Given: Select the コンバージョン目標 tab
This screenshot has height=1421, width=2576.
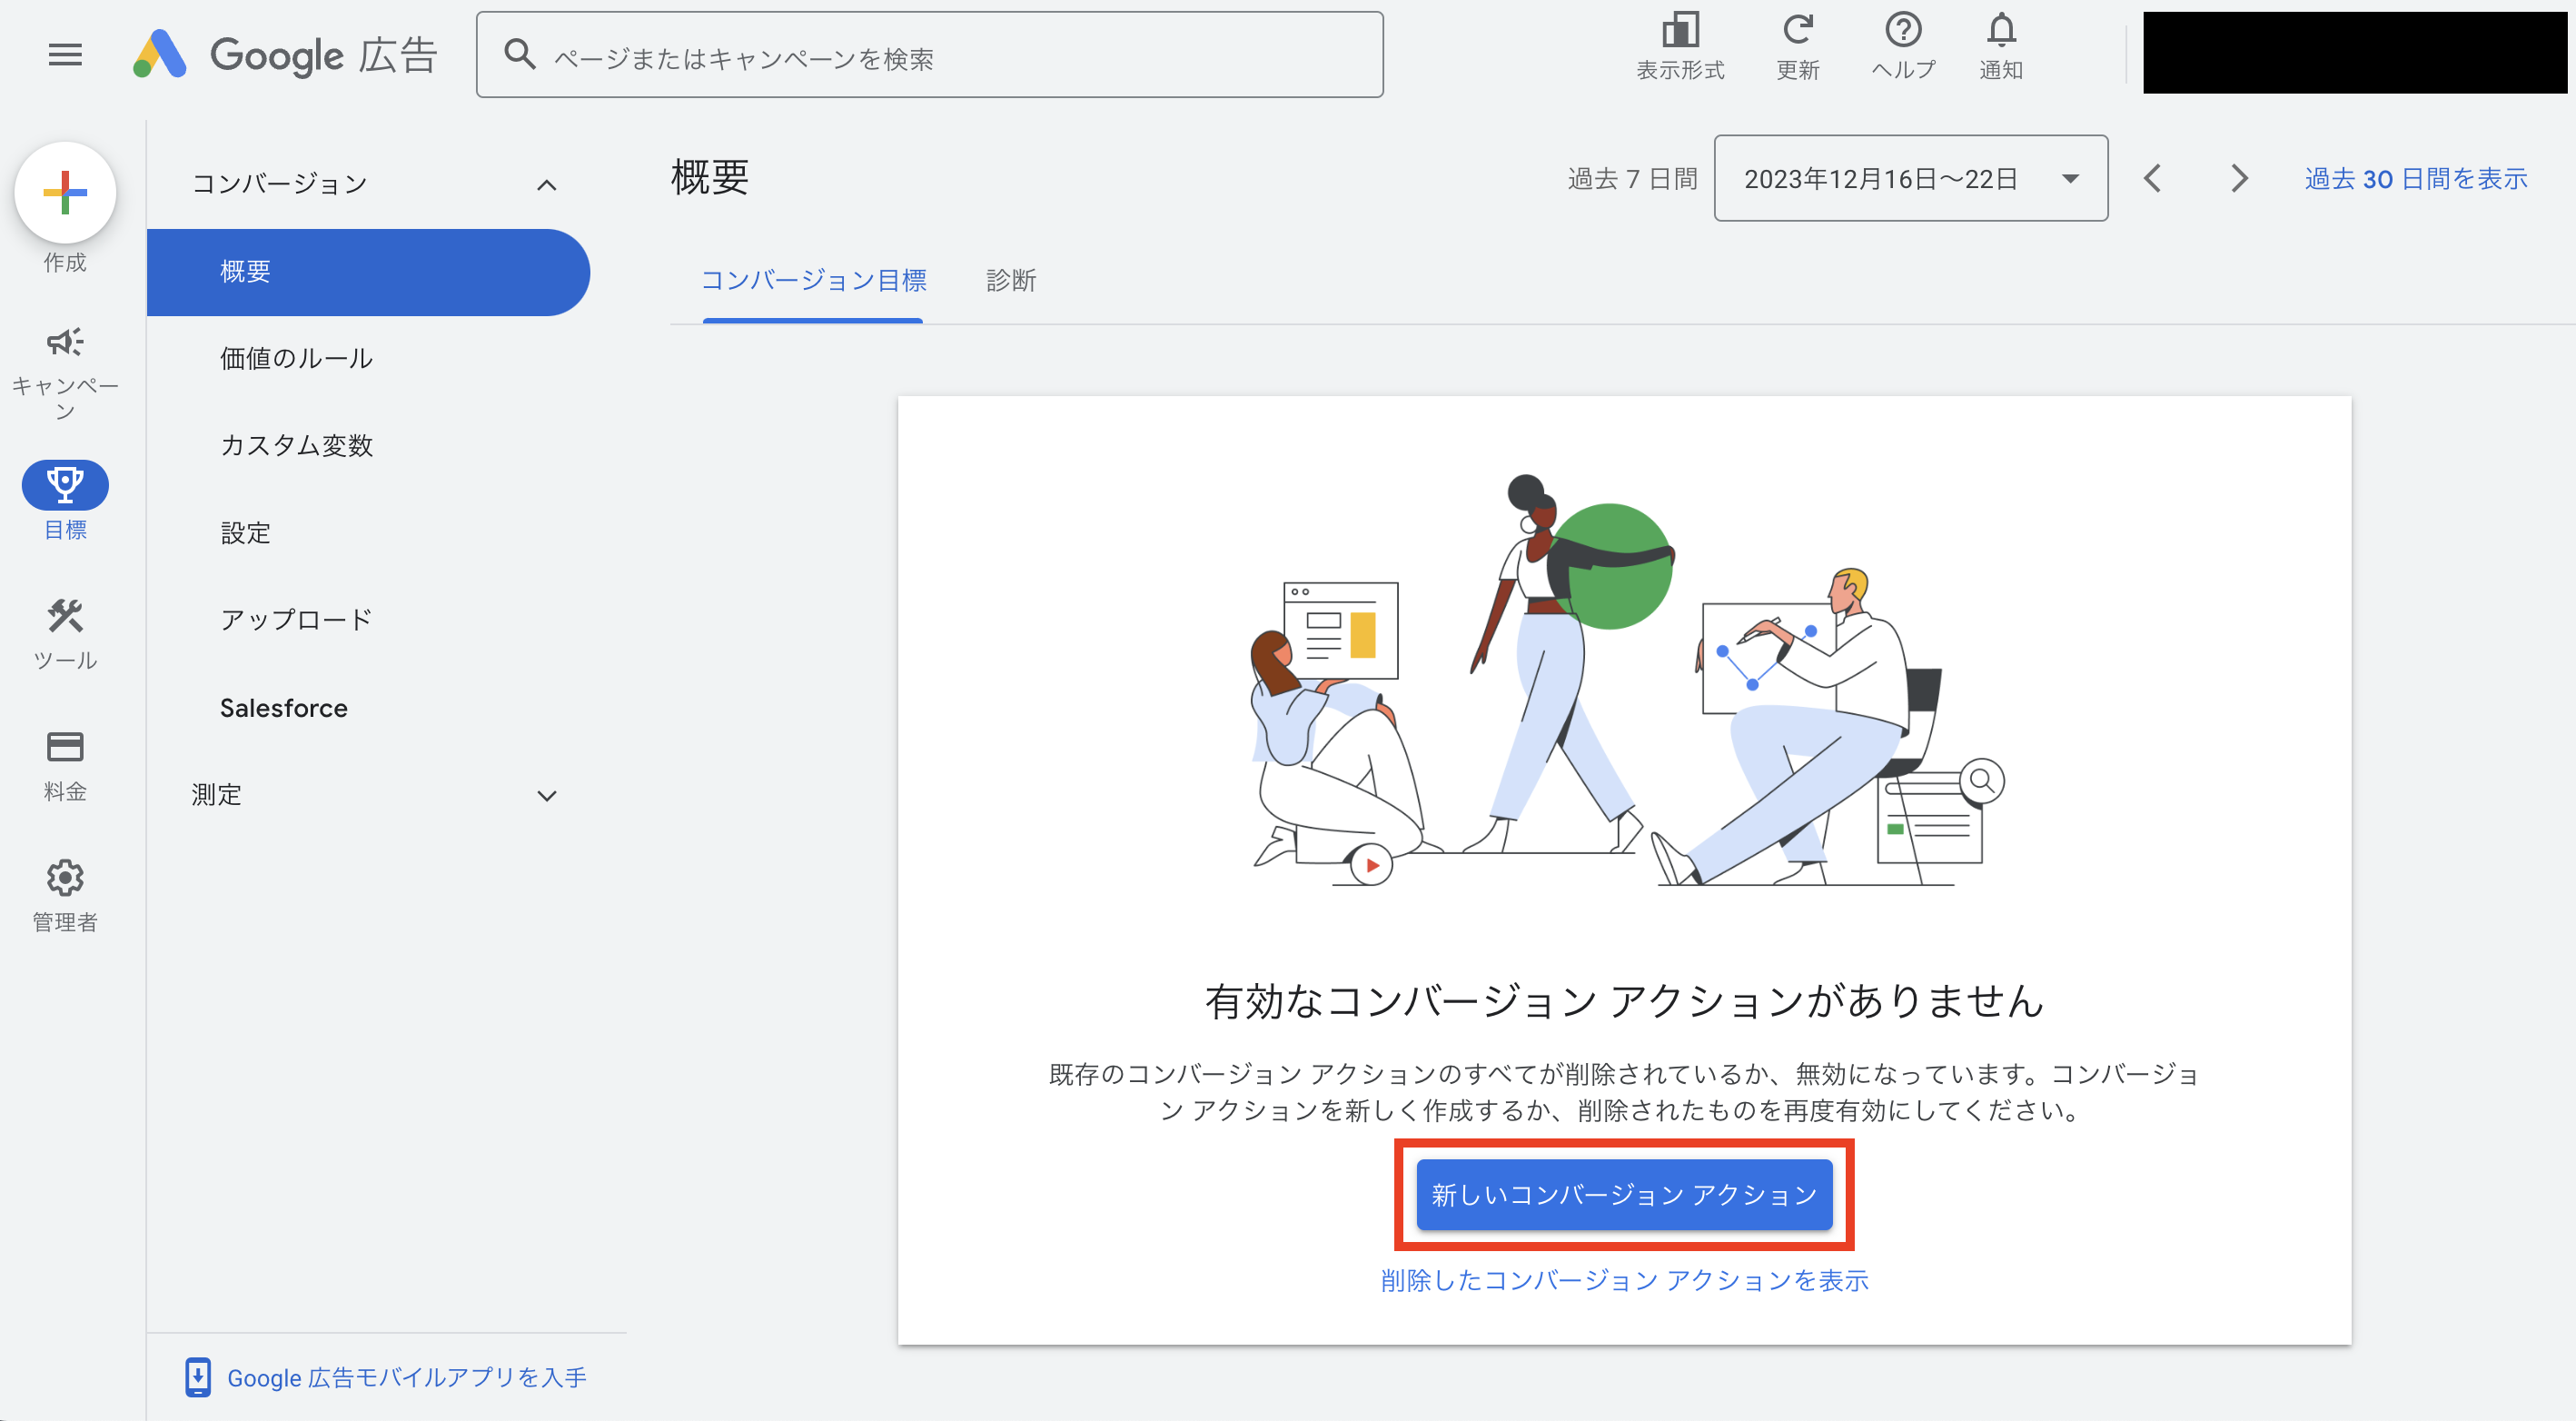Looking at the screenshot, I should coord(814,281).
